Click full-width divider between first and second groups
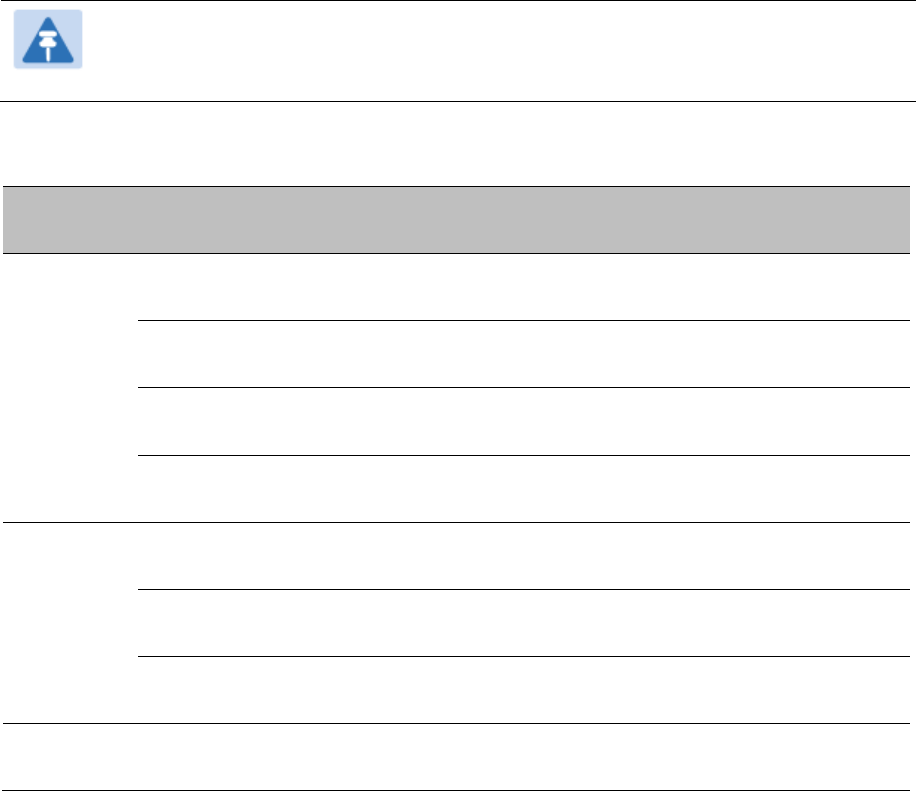The width and height of the screenshot is (916, 791). click(456, 522)
